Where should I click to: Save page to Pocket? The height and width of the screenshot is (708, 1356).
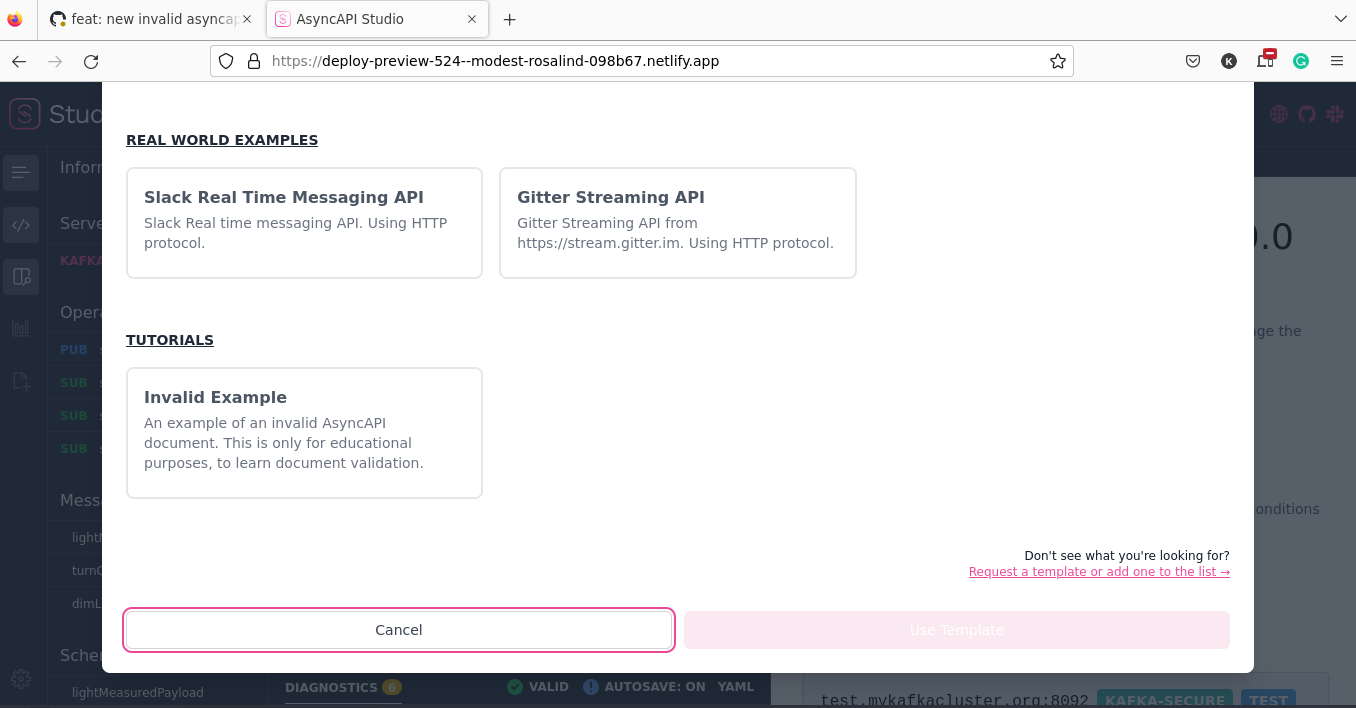coord(1193,61)
